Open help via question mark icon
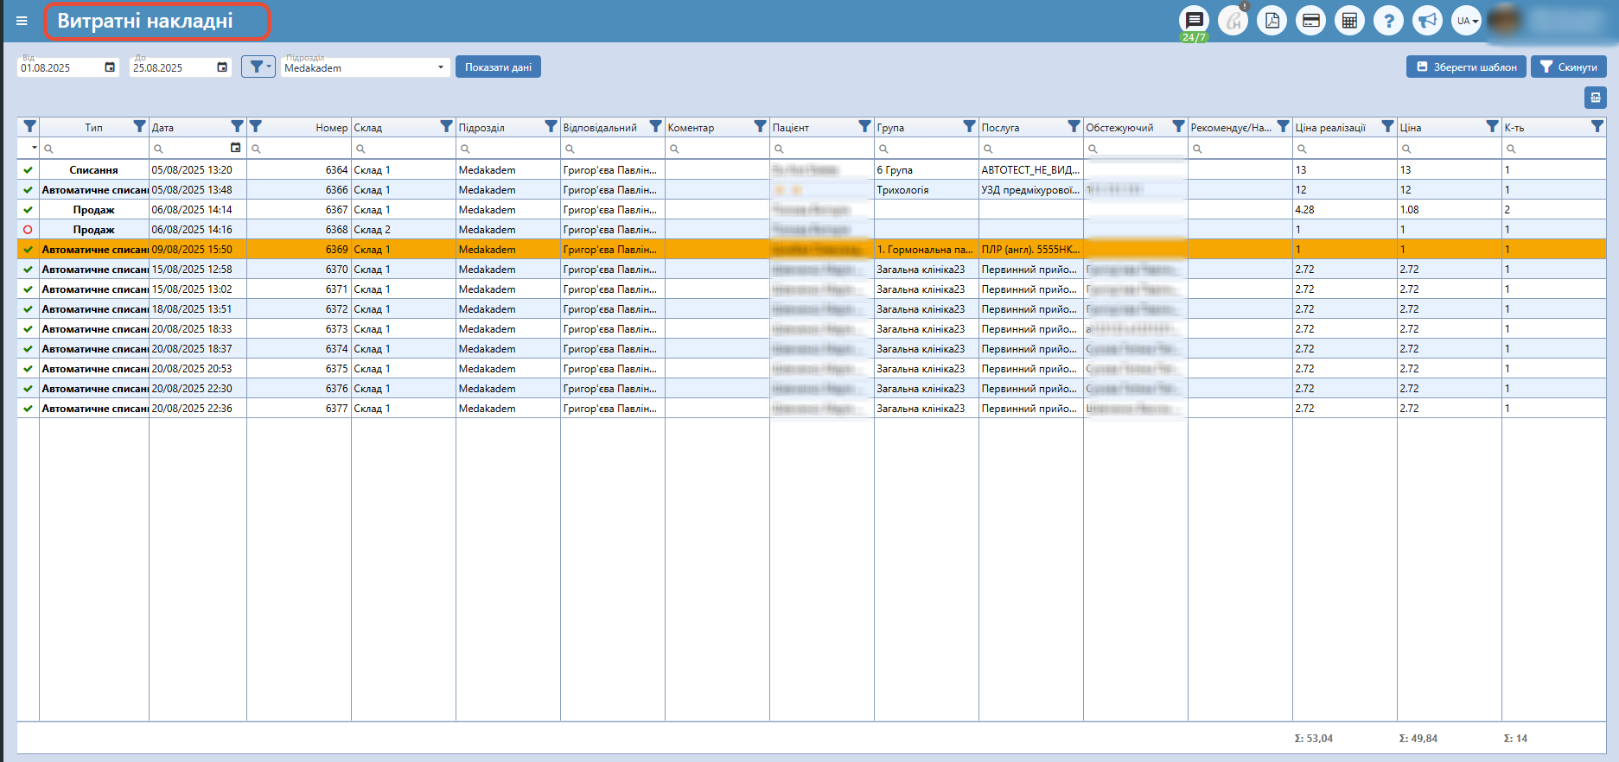 (x=1389, y=20)
